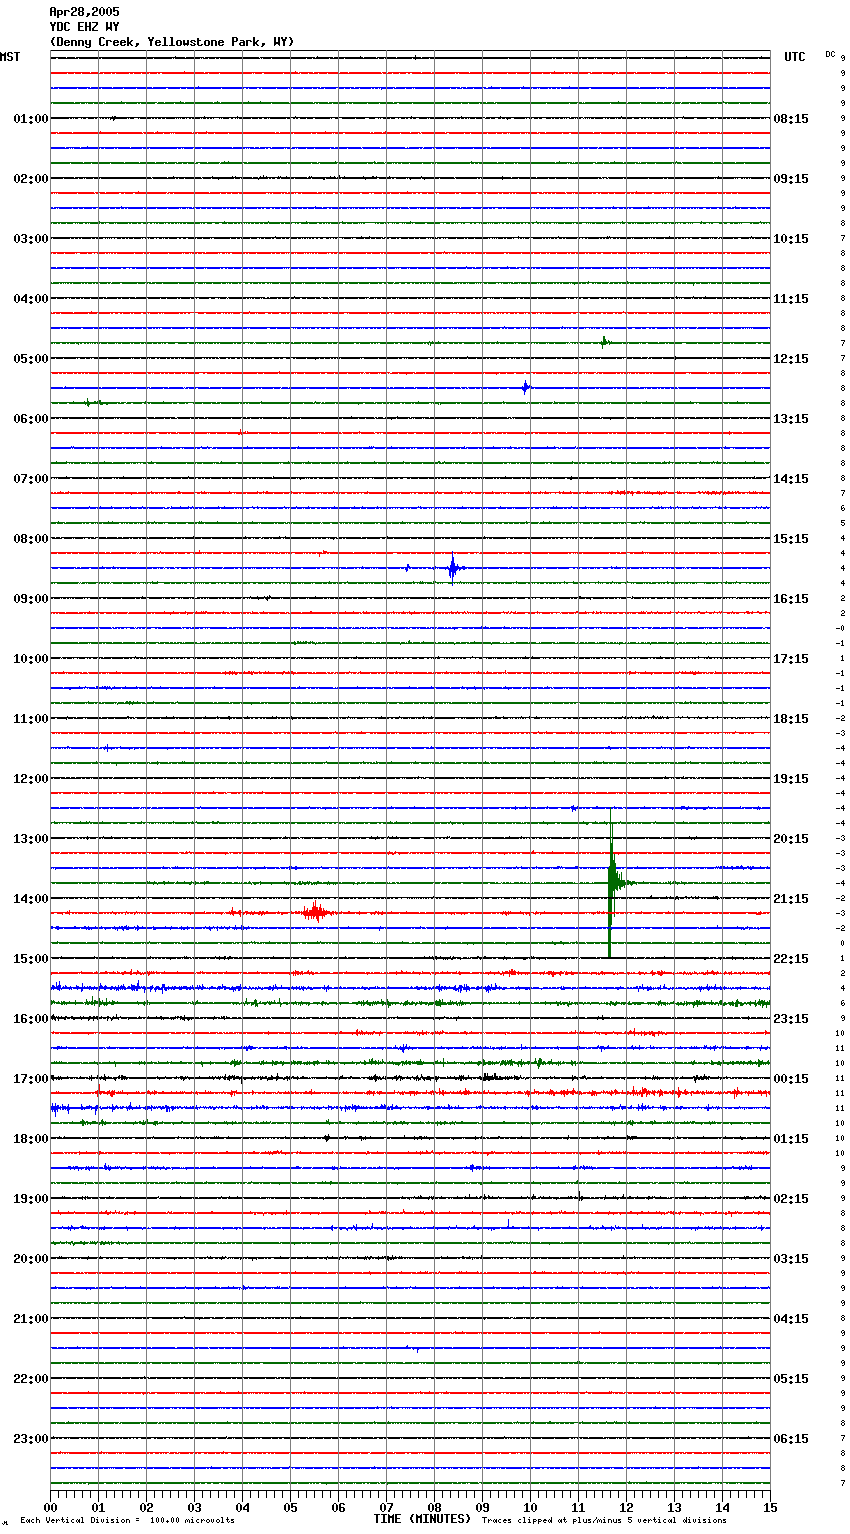Screen dimensions: 850x1534
Task: Click the 21:15 UTC time label
Action: click(x=791, y=899)
